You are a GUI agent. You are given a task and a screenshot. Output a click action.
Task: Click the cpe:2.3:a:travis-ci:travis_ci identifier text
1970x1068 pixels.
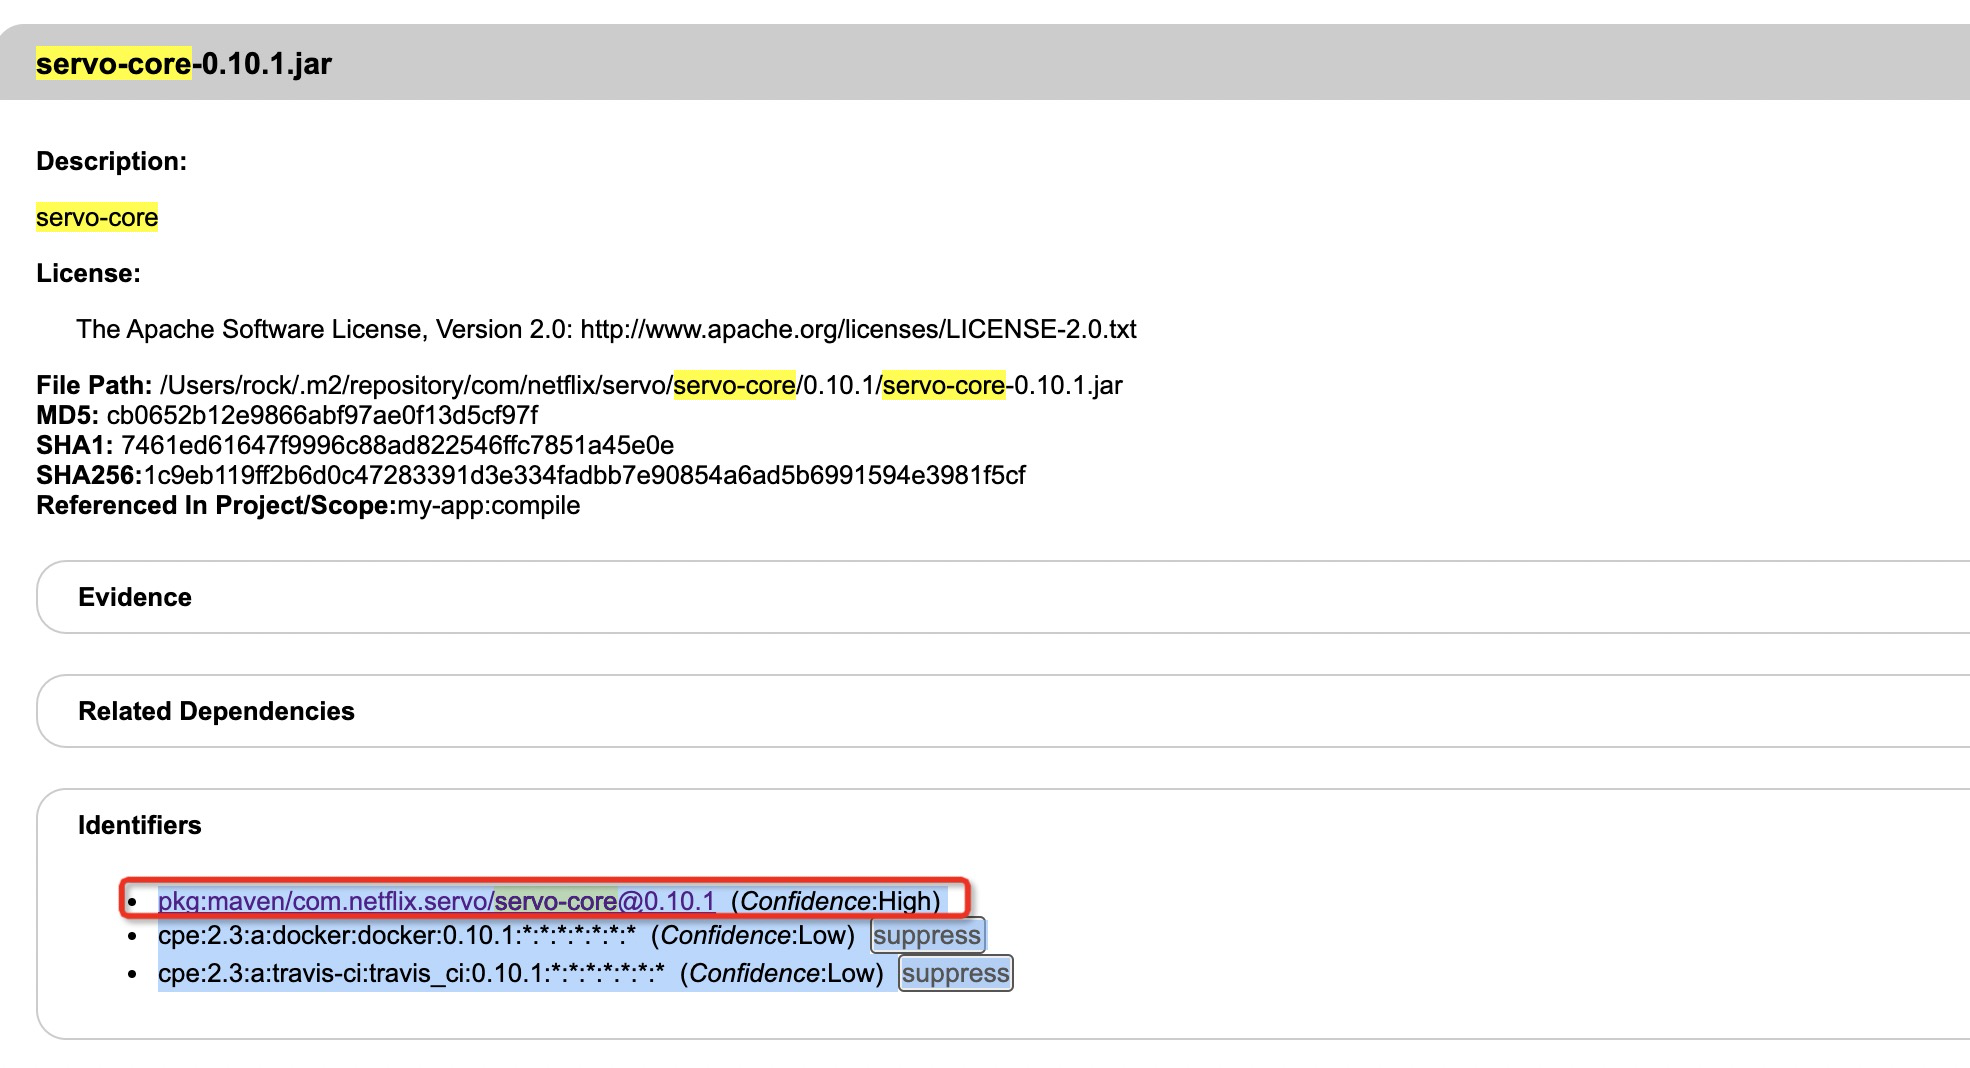pyautogui.click(x=411, y=973)
